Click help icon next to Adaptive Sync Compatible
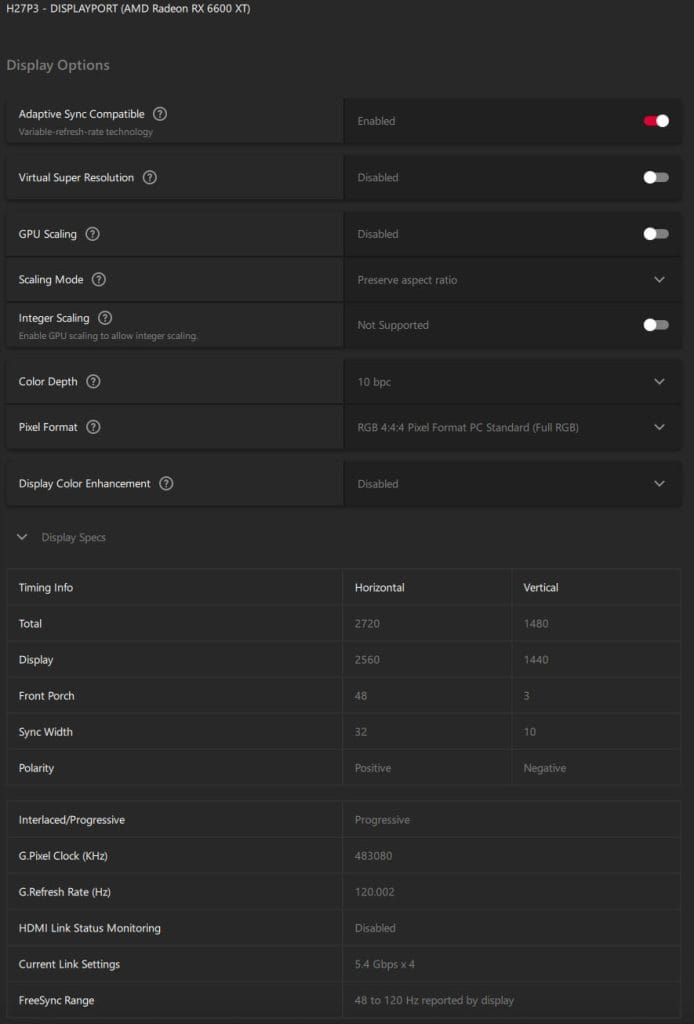Screen dimensions: 694x1024 point(160,114)
